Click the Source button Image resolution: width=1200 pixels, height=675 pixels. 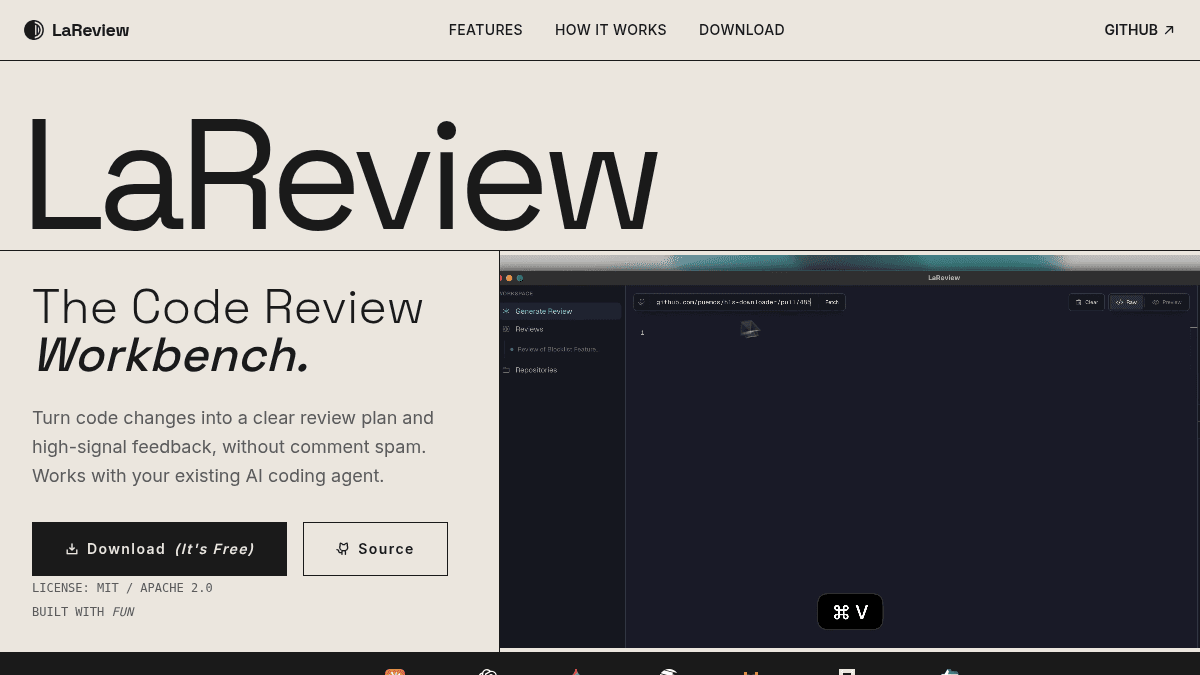tap(375, 549)
